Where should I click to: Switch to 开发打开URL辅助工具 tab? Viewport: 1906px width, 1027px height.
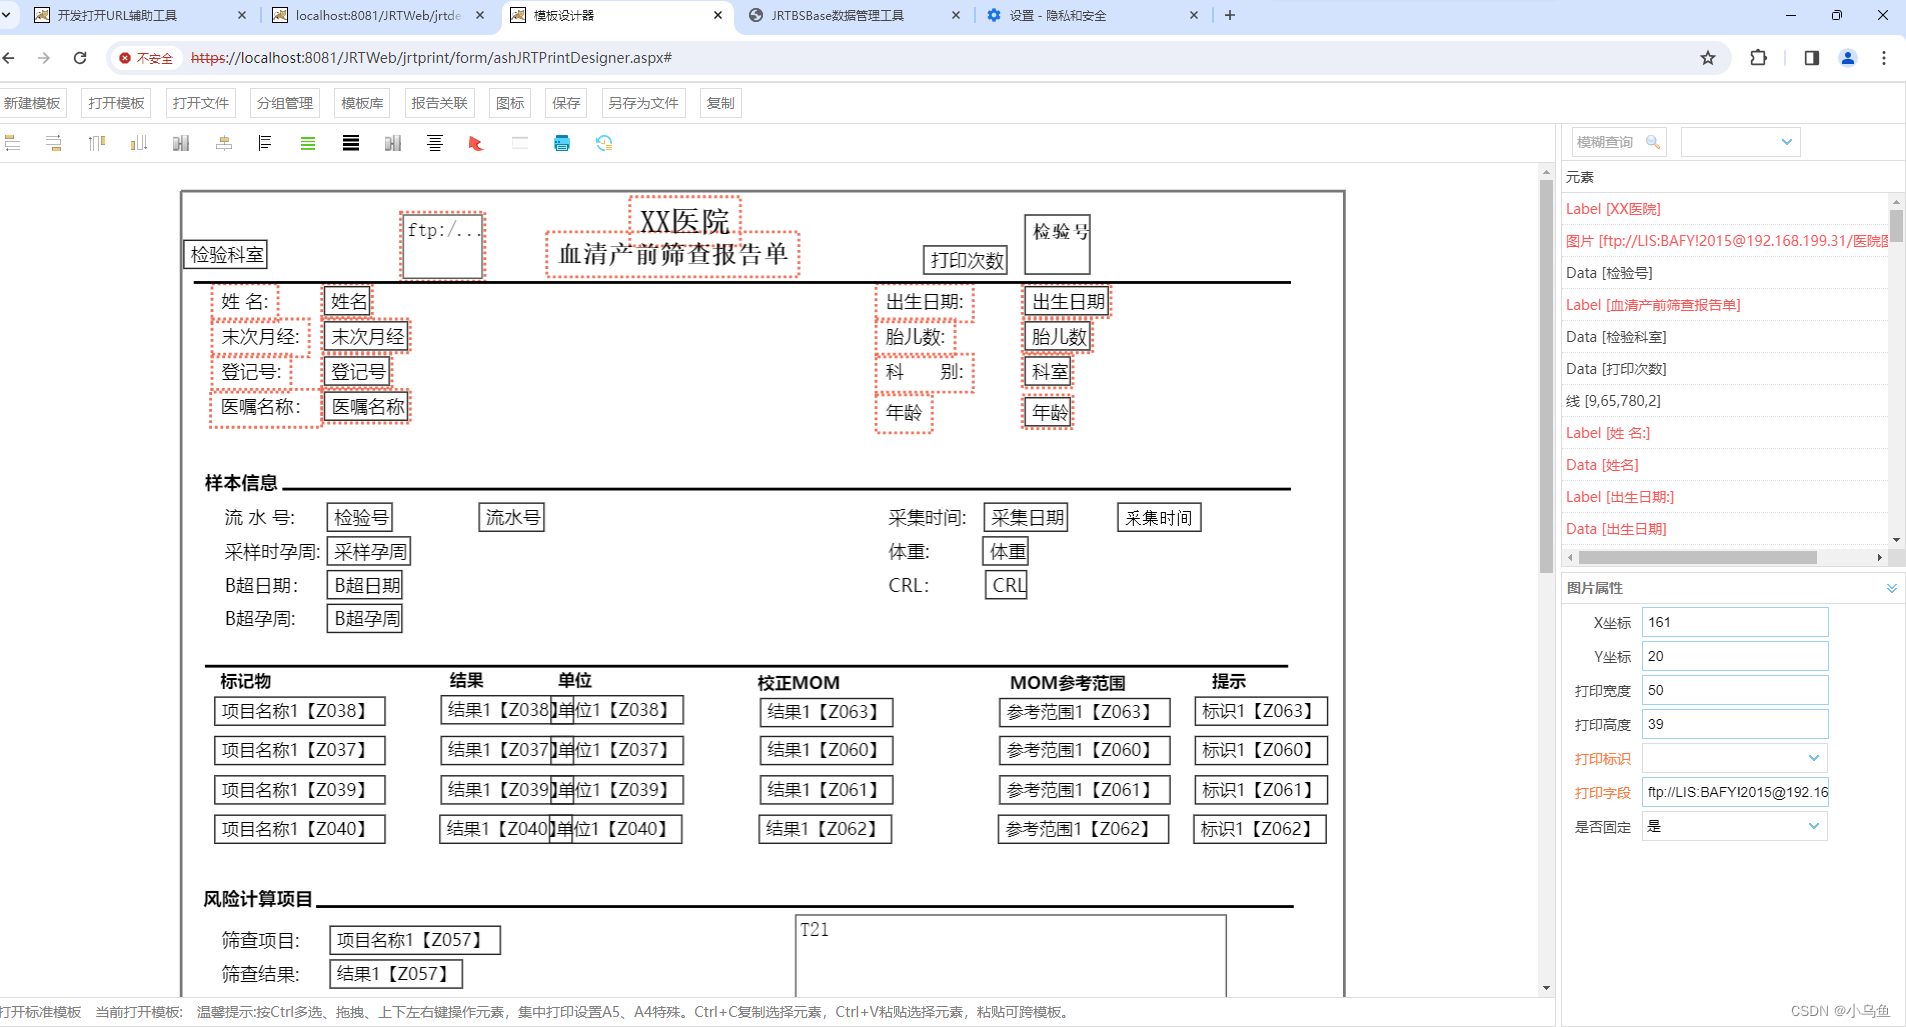139,15
